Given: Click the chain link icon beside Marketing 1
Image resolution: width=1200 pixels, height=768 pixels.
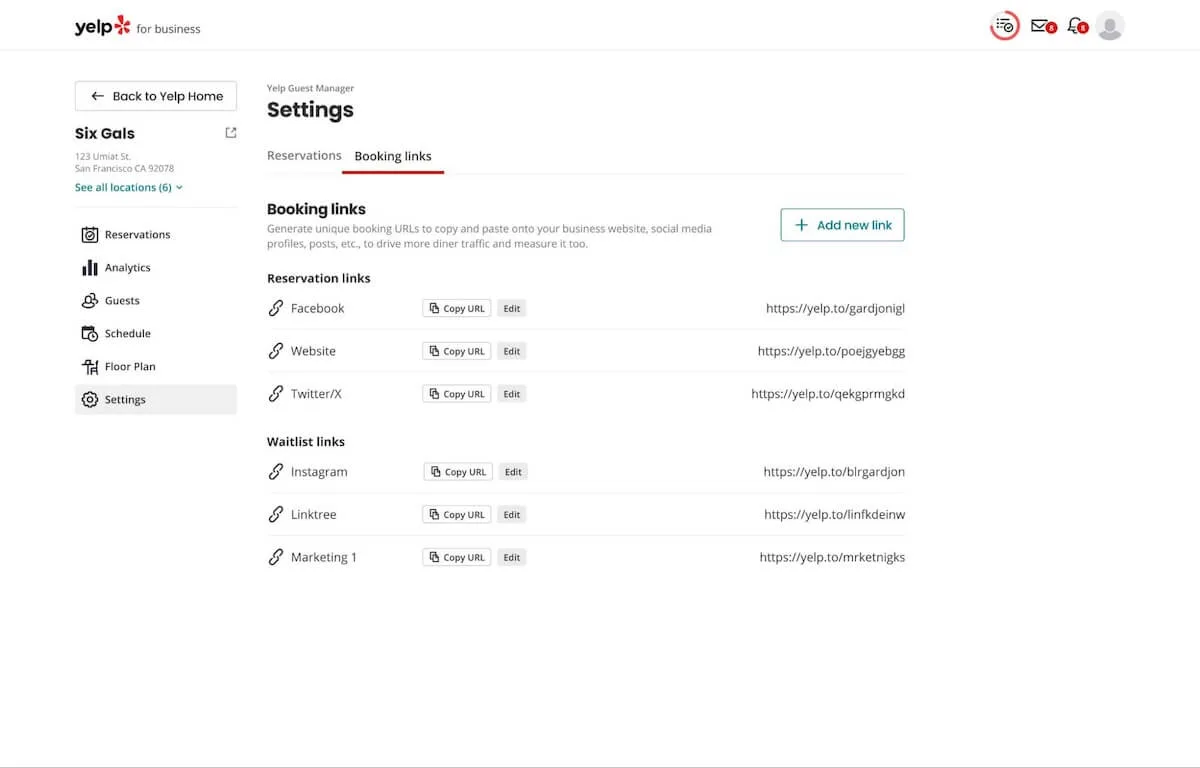Looking at the screenshot, I should point(276,558).
